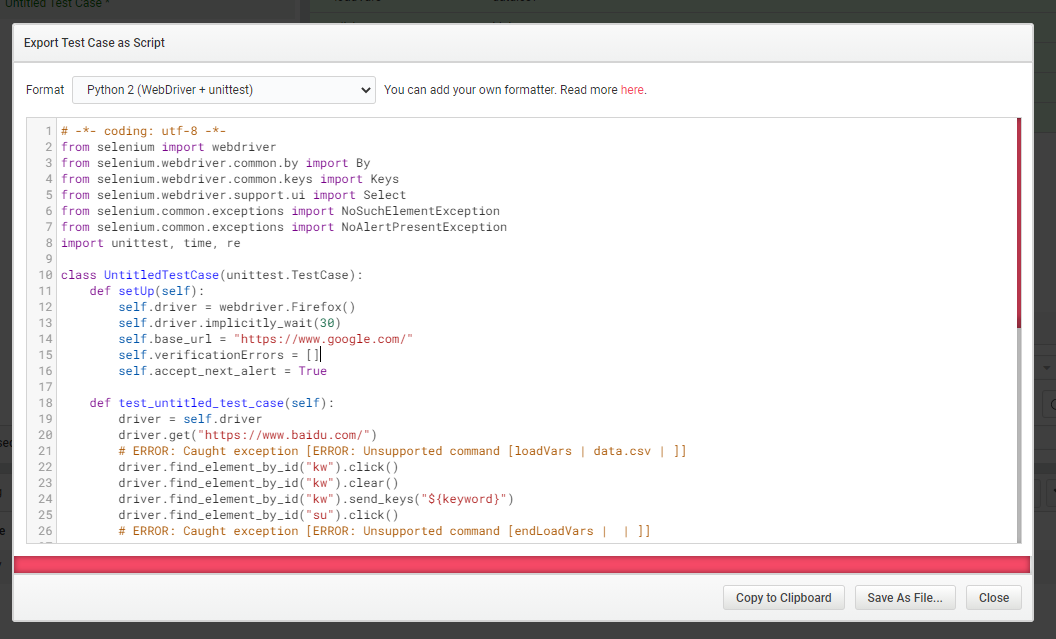1056x639 pixels.
Task: Click the loadVars error comment line
Action: [x=402, y=451]
